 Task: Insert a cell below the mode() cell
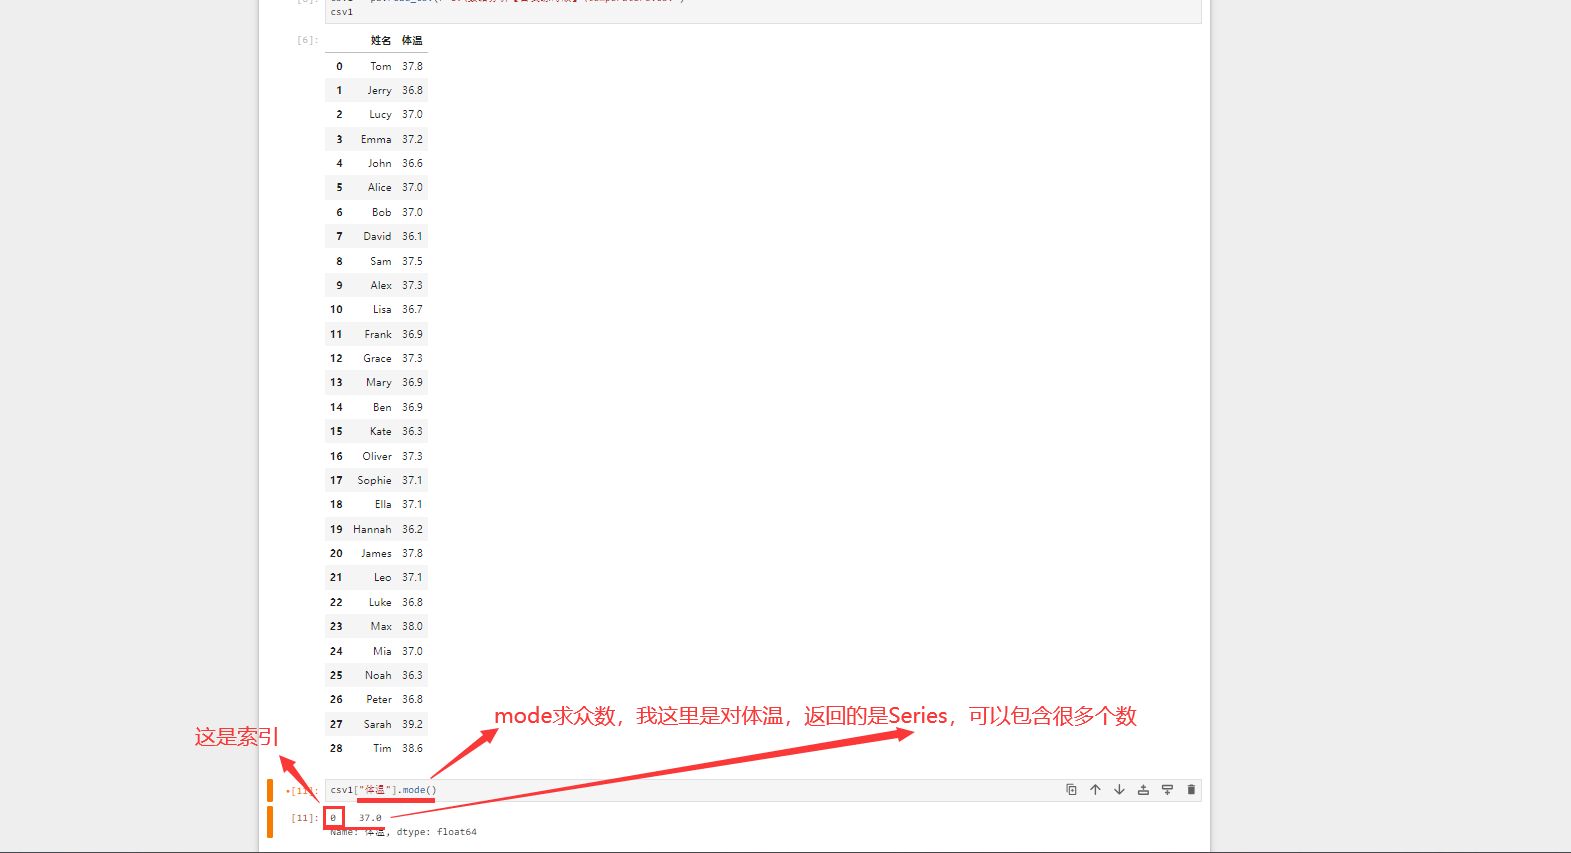[1167, 790]
